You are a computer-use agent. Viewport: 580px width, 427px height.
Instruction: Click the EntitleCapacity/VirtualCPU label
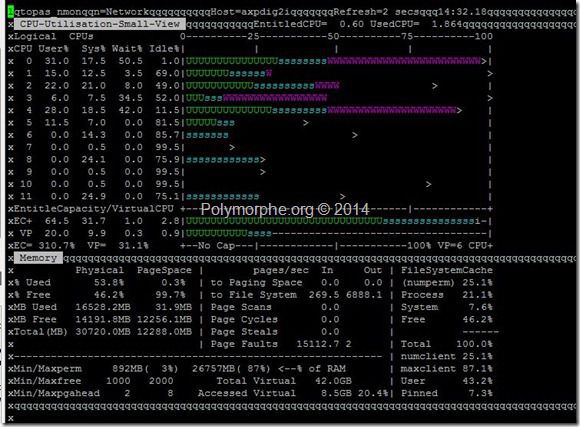94,209
